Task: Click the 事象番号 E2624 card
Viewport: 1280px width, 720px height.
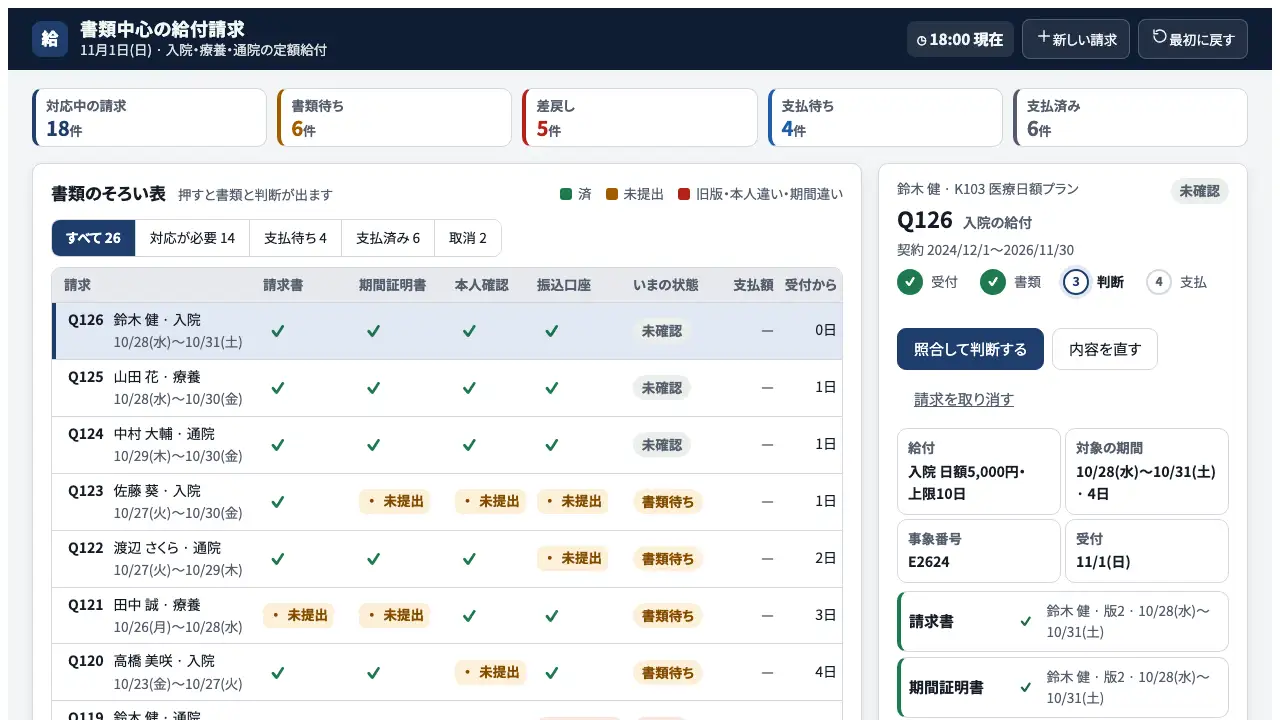Action: tap(978, 550)
